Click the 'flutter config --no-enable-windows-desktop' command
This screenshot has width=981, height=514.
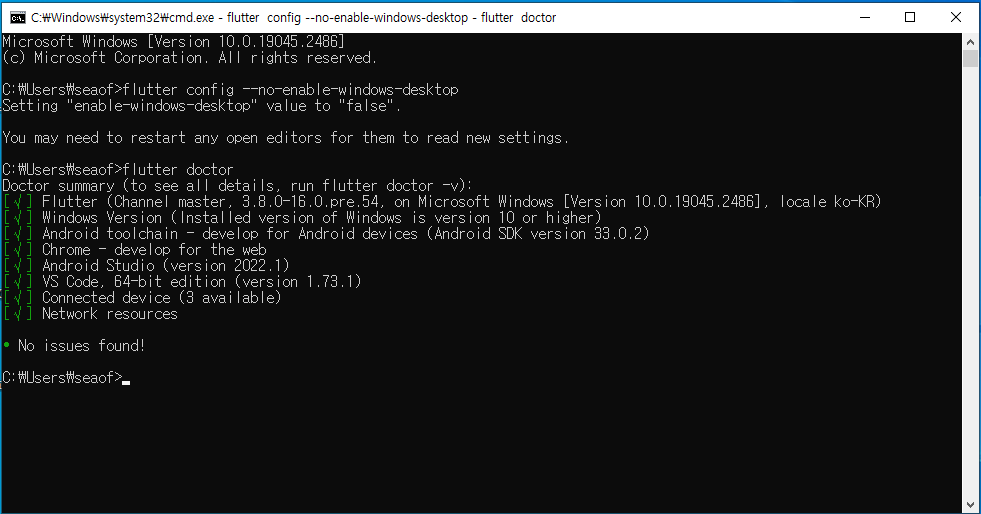[291, 90]
